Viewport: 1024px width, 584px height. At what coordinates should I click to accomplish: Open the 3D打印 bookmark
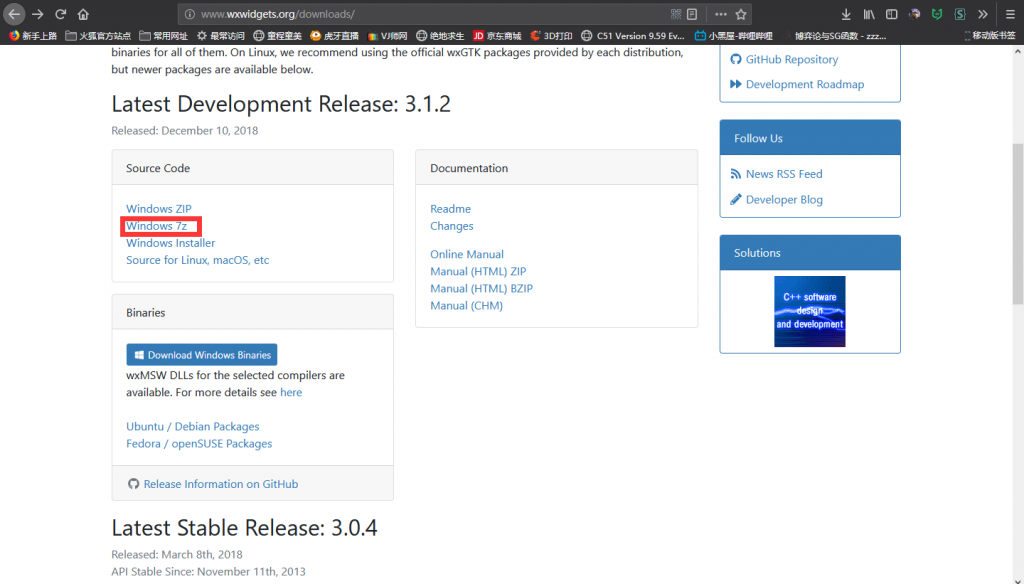551,36
